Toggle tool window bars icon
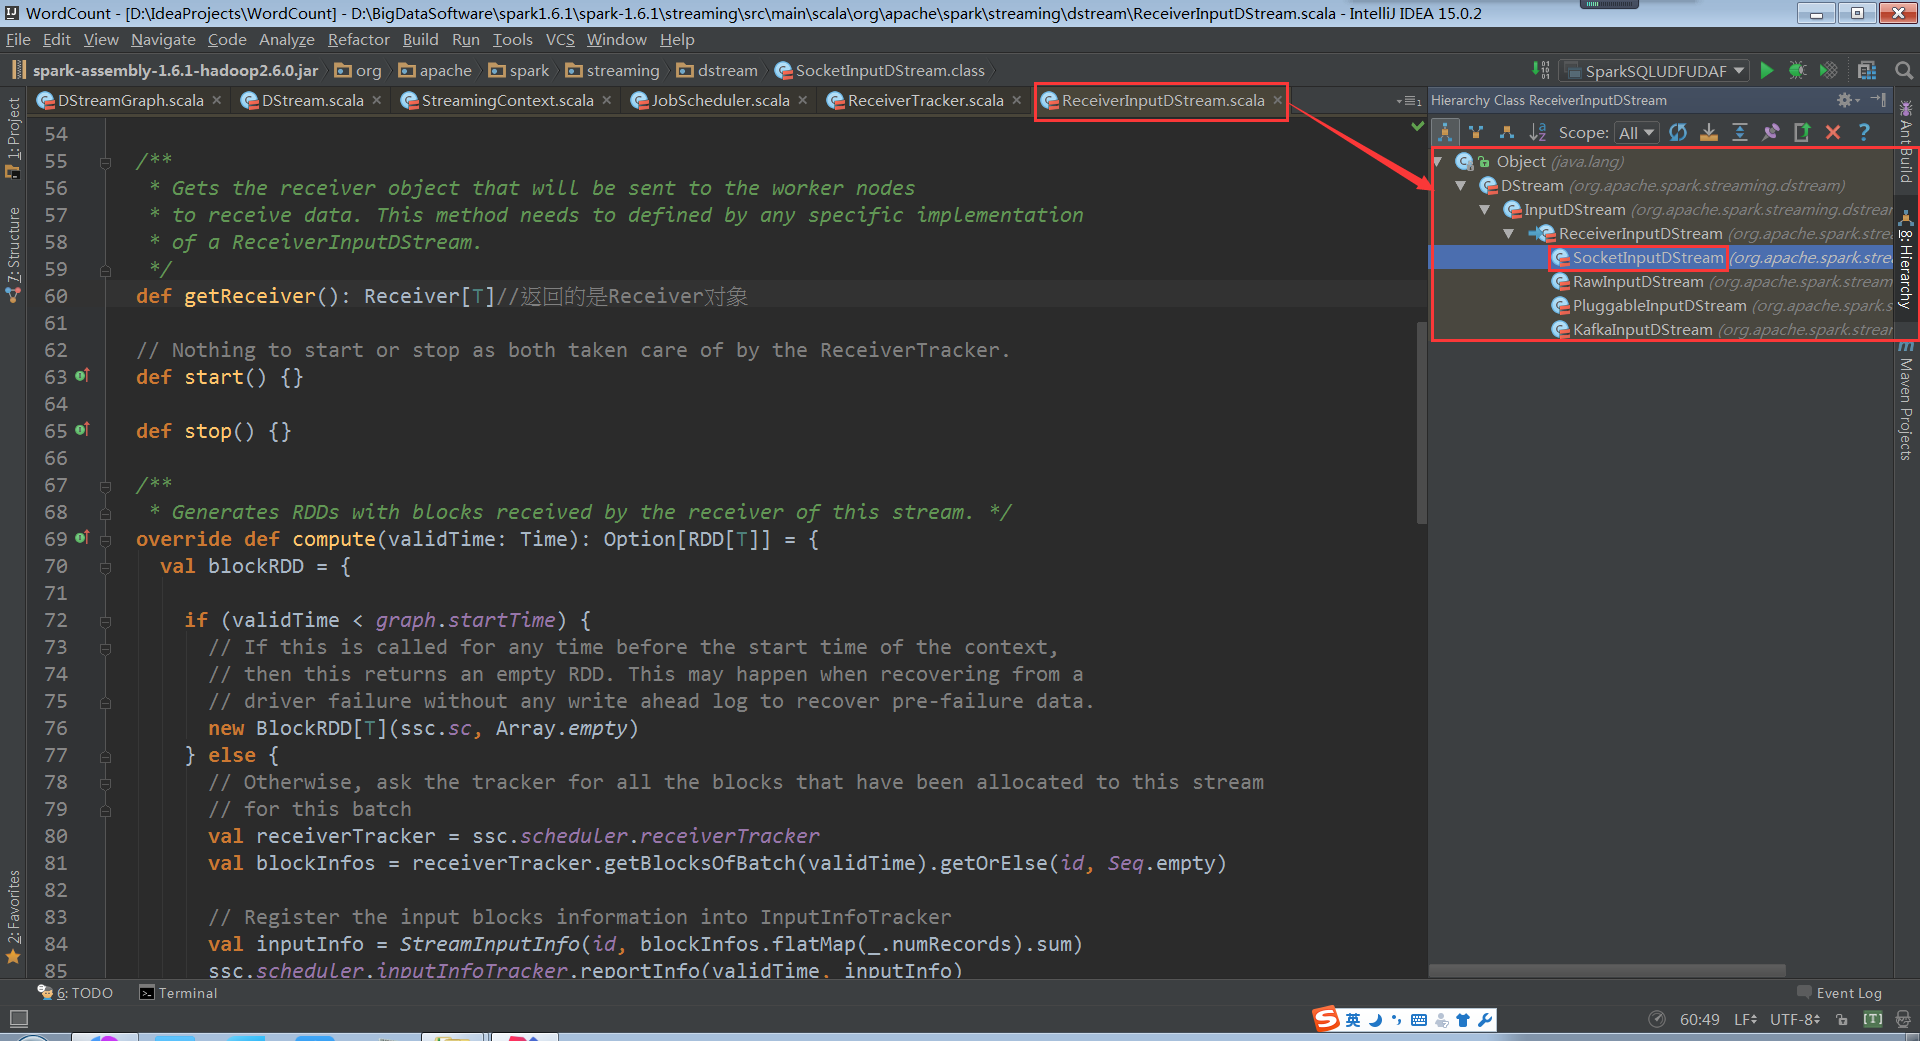Screen dimensions: 1920x1041 pyautogui.click(x=18, y=1019)
